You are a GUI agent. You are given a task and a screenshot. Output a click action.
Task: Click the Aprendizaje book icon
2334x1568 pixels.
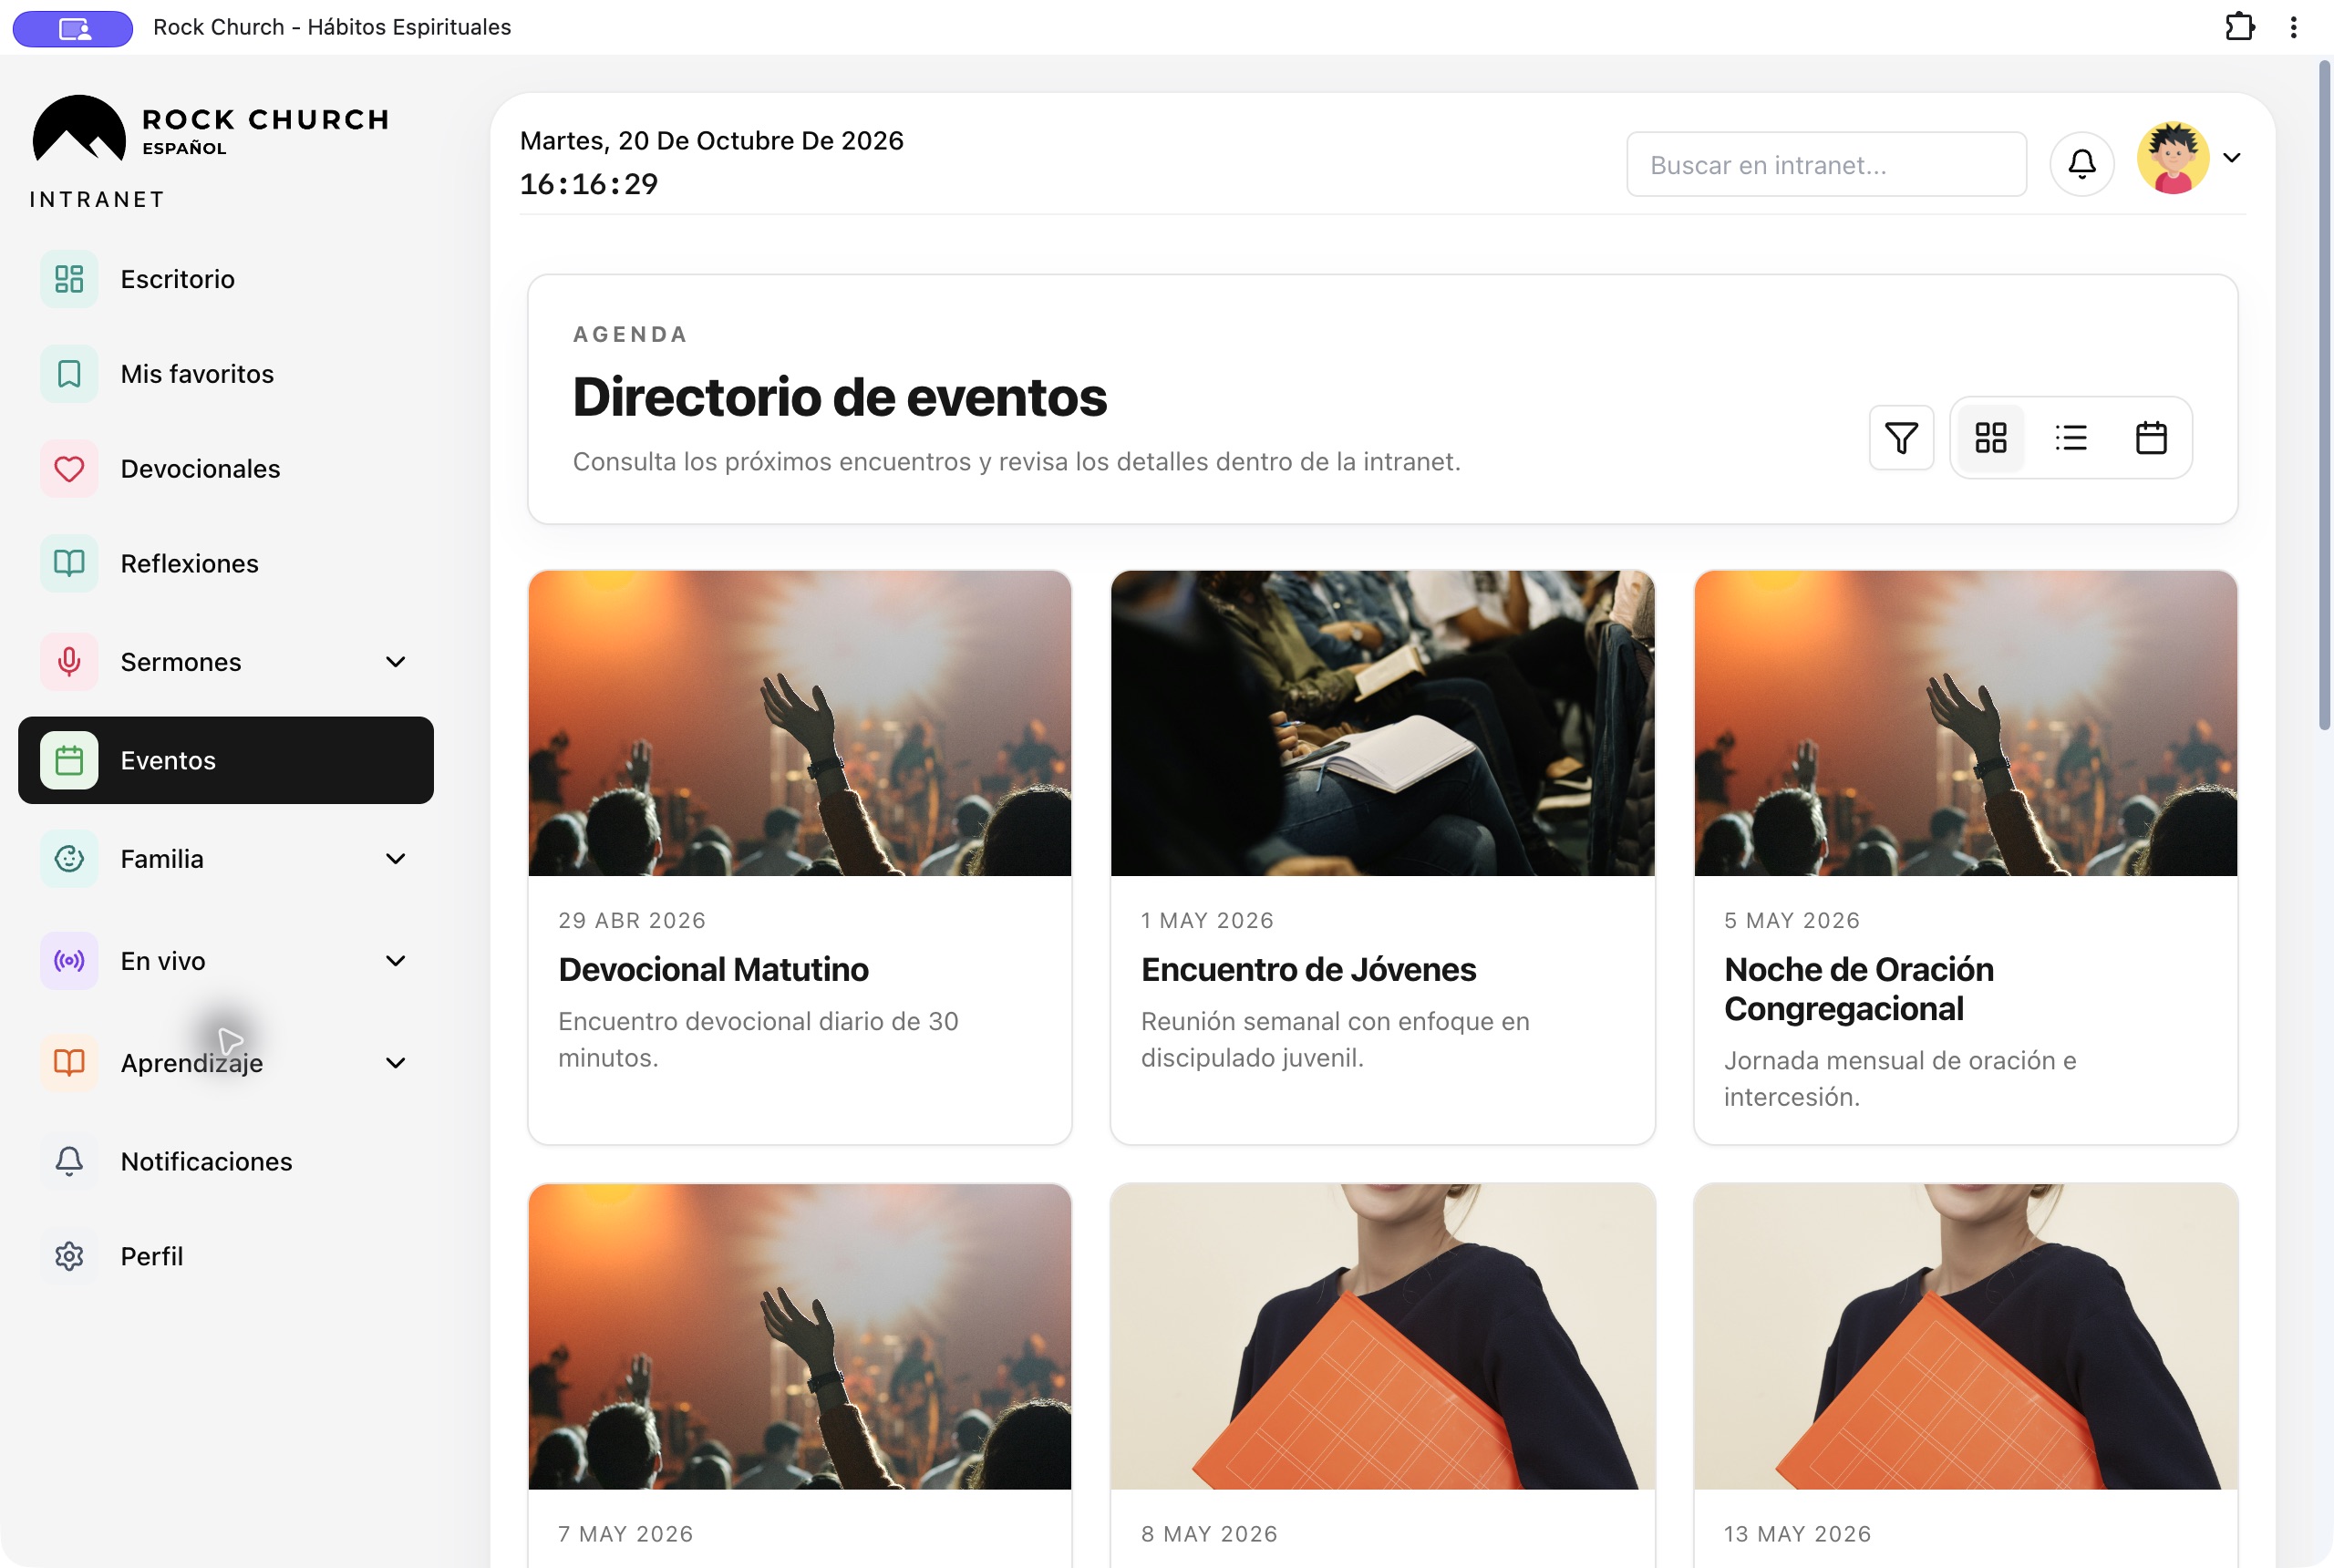[69, 1062]
